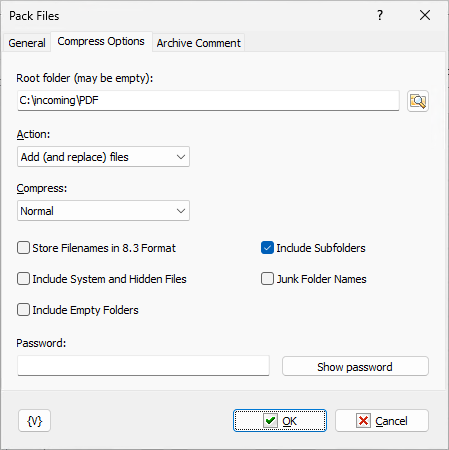Enable Store Filenames in 8.3 Format
449x450 pixels.
coord(23,248)
